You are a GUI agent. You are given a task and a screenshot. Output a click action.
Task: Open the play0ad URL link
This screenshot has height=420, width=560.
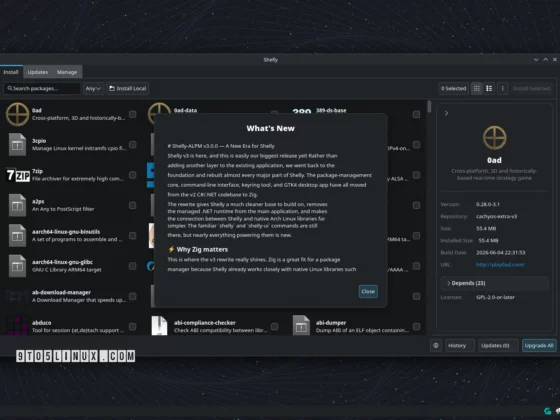[x=500, y=265]
